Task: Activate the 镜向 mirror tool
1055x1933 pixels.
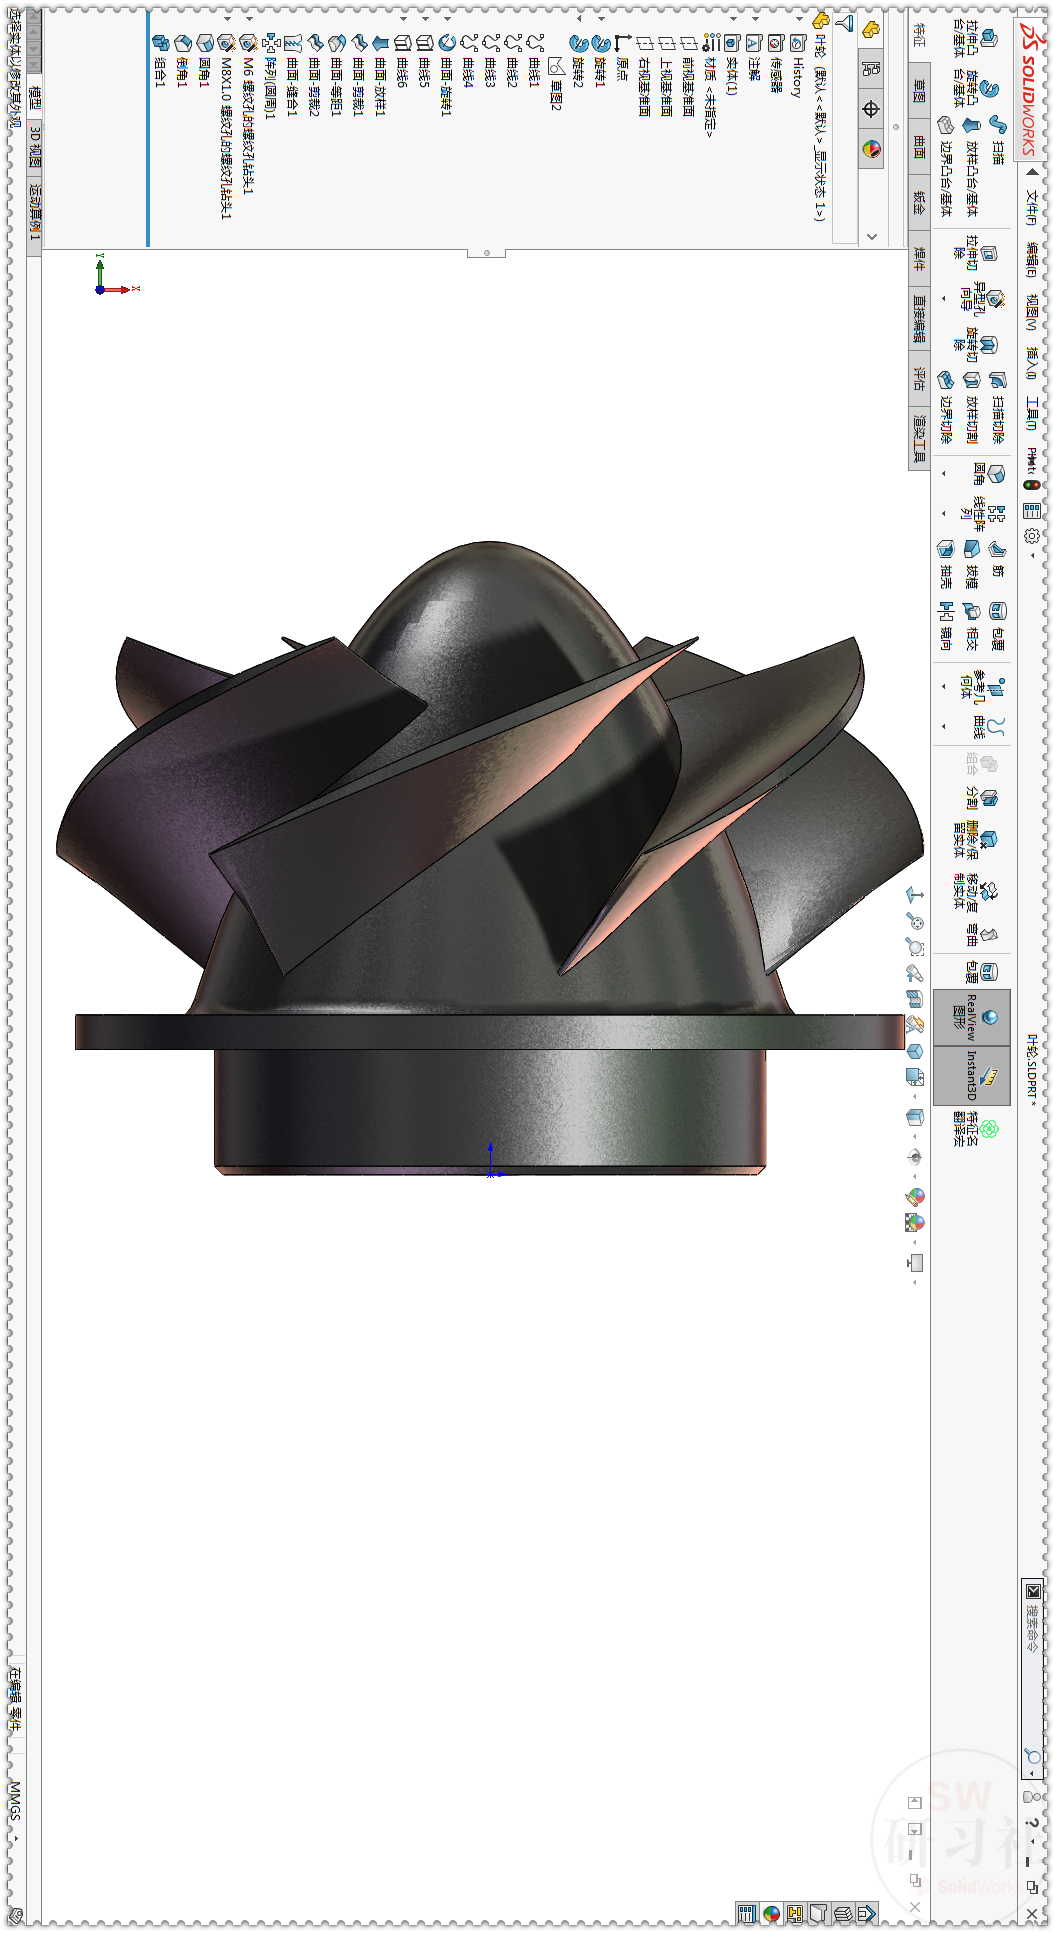Action: point(945,625)
